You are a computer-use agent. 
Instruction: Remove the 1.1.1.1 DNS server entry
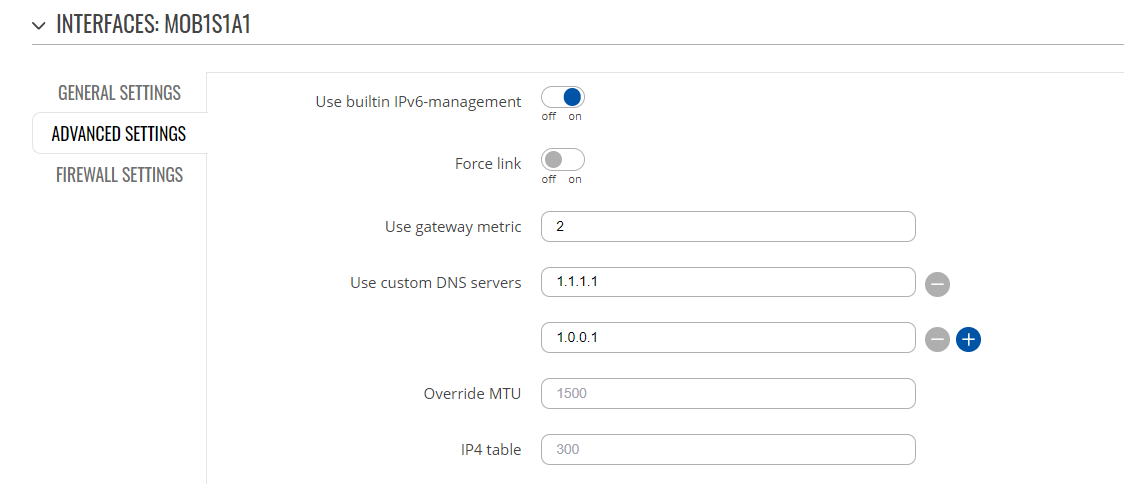point(938,284)
